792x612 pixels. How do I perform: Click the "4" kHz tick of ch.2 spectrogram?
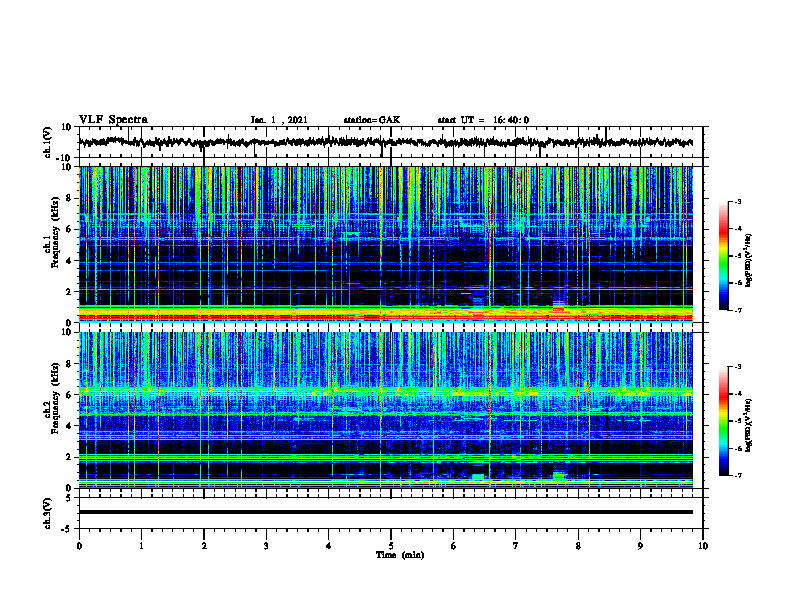point(70,426)
